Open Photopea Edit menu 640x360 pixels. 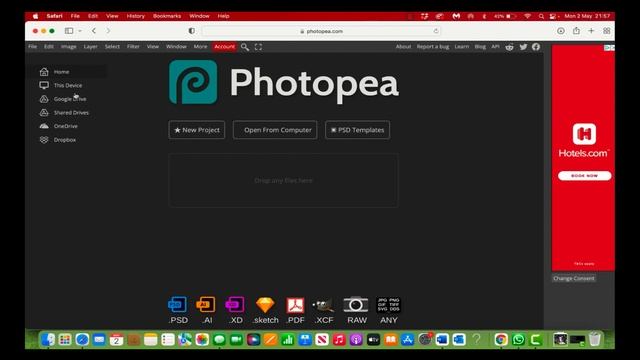coord(49,47)
